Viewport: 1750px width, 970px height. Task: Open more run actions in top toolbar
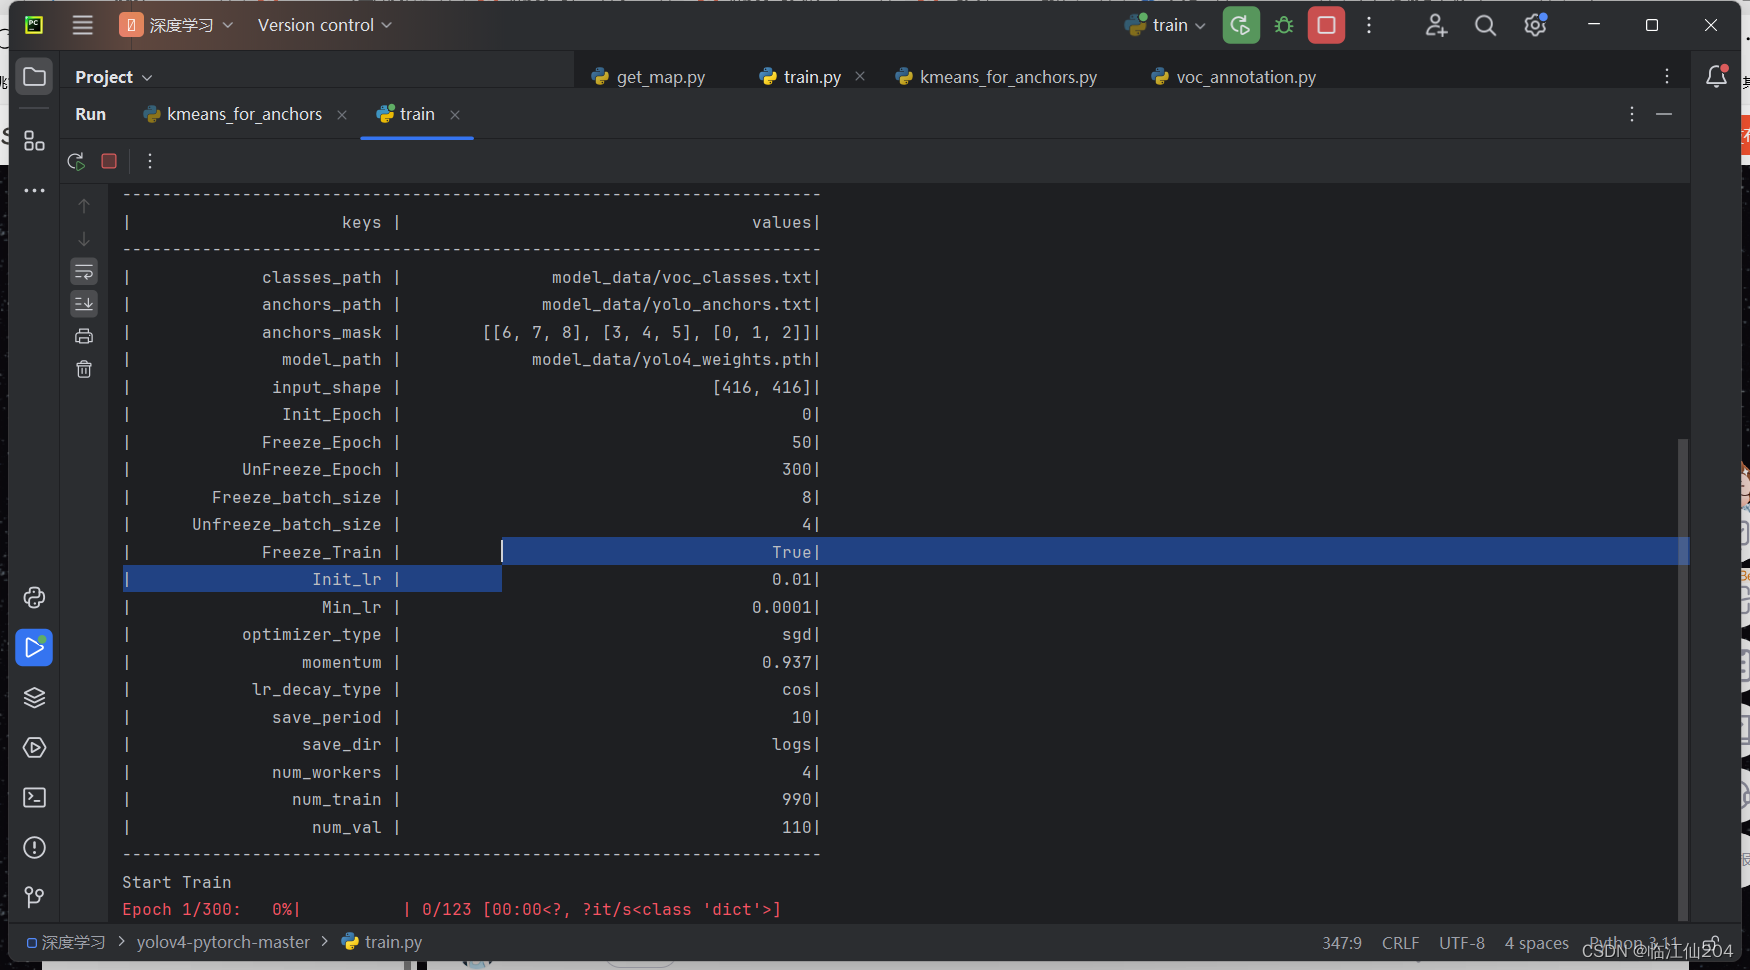coord(1369,25)
